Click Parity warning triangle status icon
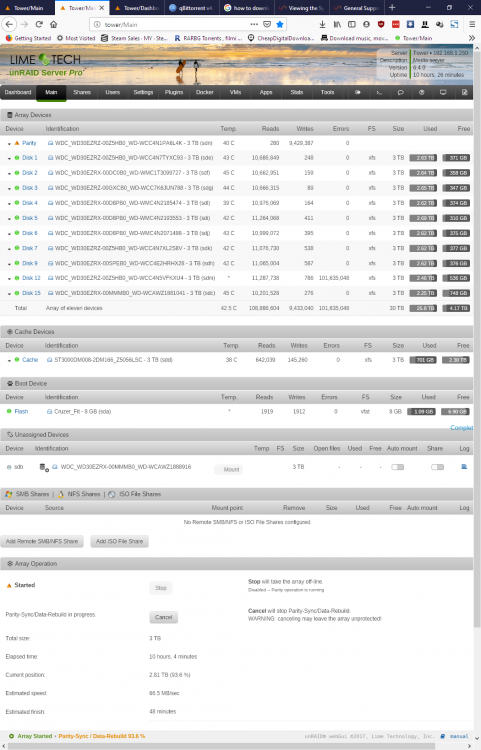The image size is (481, 750). pos(17,143)
